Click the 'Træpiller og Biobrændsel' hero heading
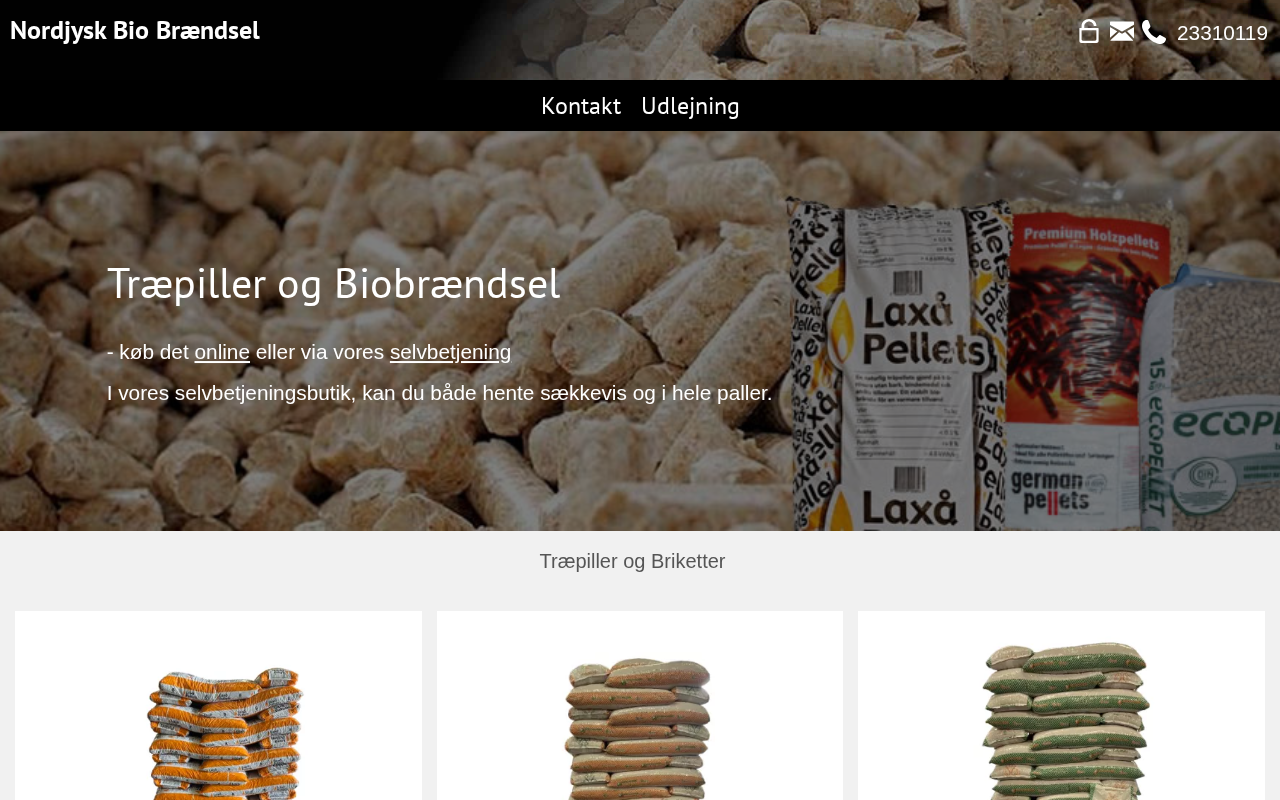Image resolution: width=1280 pixels, height=800 pixels. [x=334, y=284]
